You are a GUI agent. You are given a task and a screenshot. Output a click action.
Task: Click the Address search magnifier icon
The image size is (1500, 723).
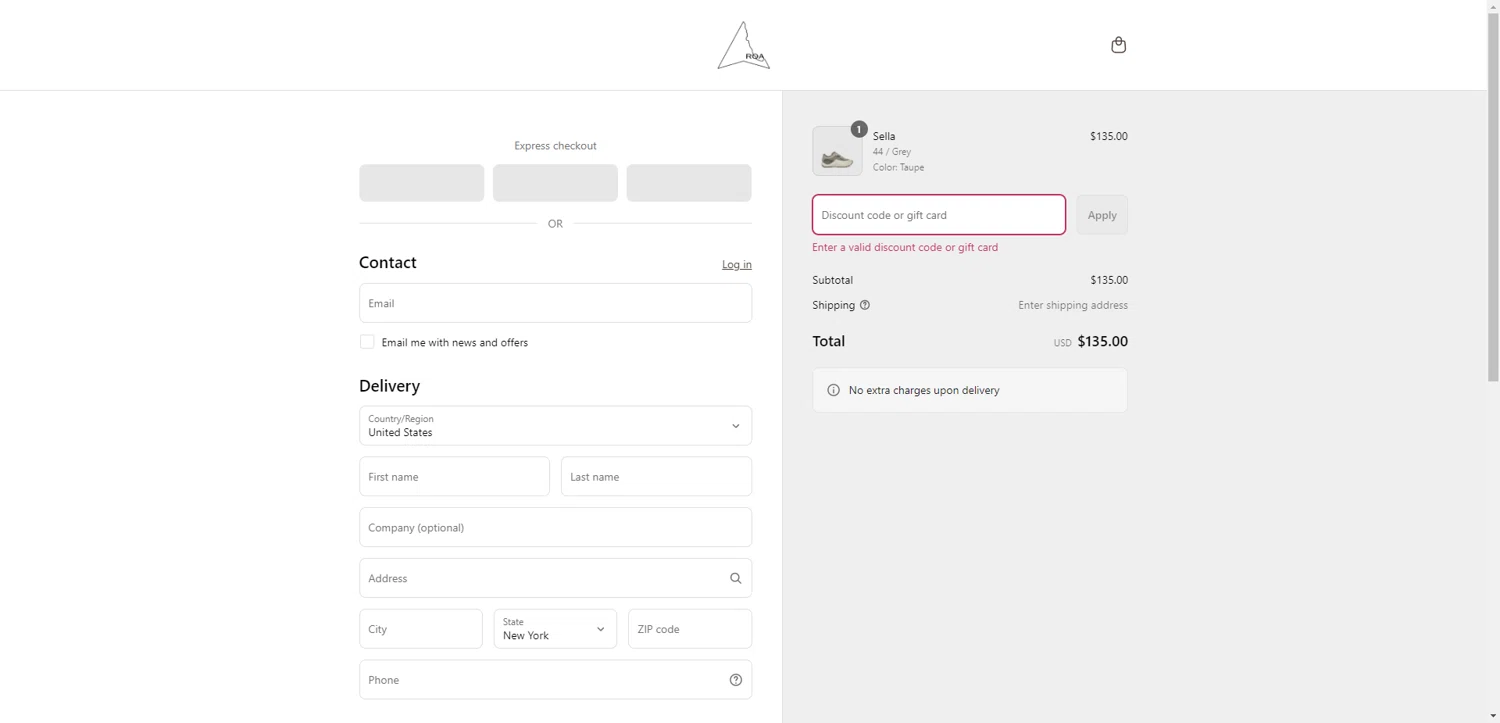(735, 578)
